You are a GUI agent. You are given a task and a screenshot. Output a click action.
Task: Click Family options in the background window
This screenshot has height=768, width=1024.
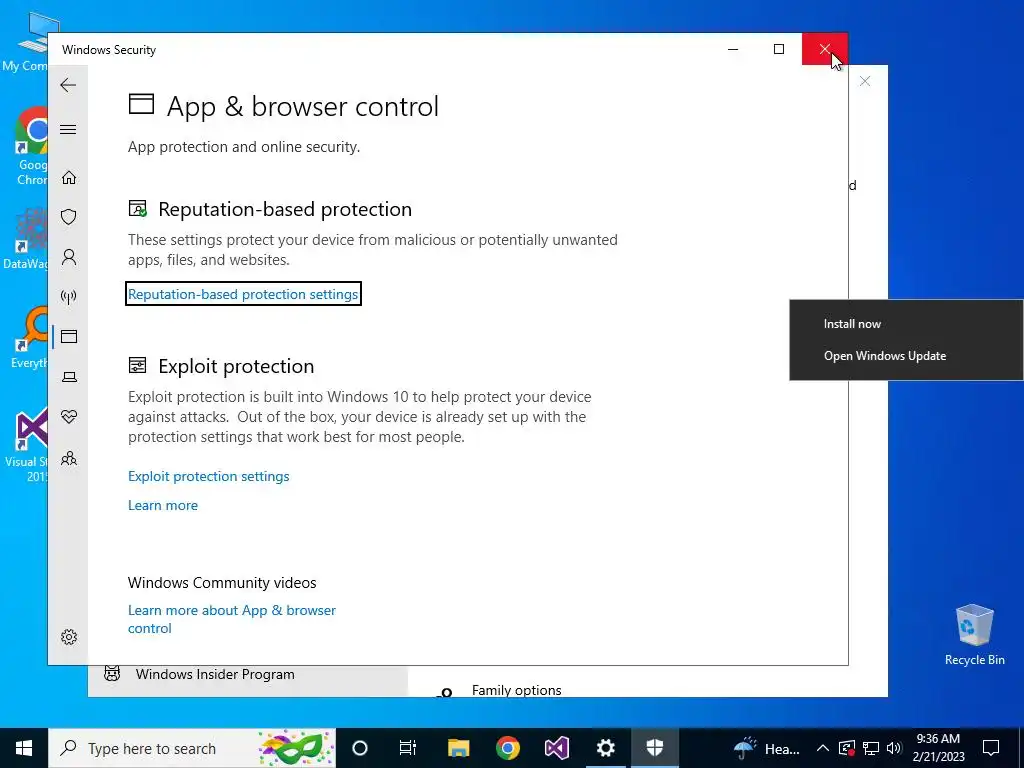(517, 690)
